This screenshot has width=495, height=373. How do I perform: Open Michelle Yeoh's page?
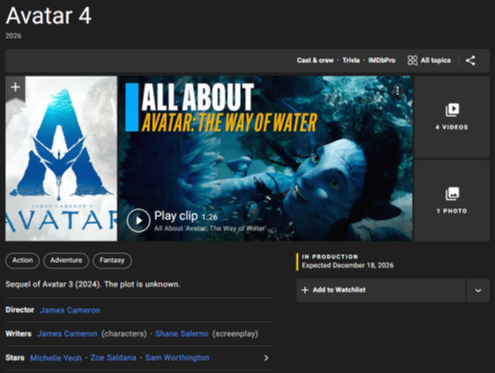coord(56,358)
